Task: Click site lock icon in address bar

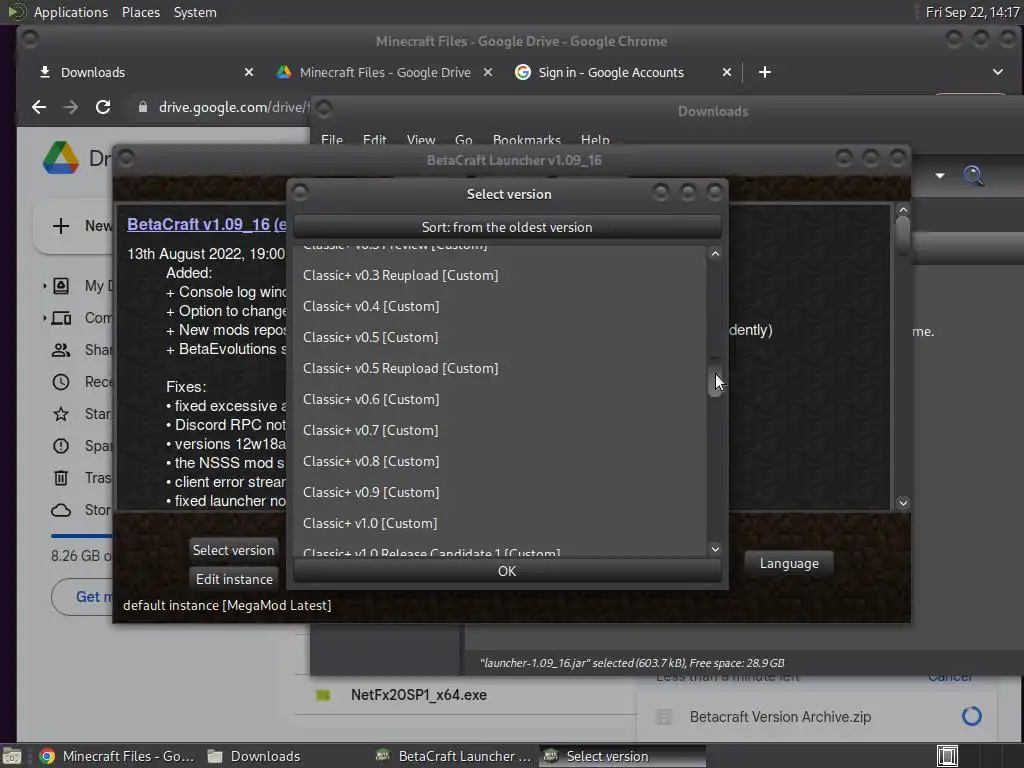Action: (142, 107)
